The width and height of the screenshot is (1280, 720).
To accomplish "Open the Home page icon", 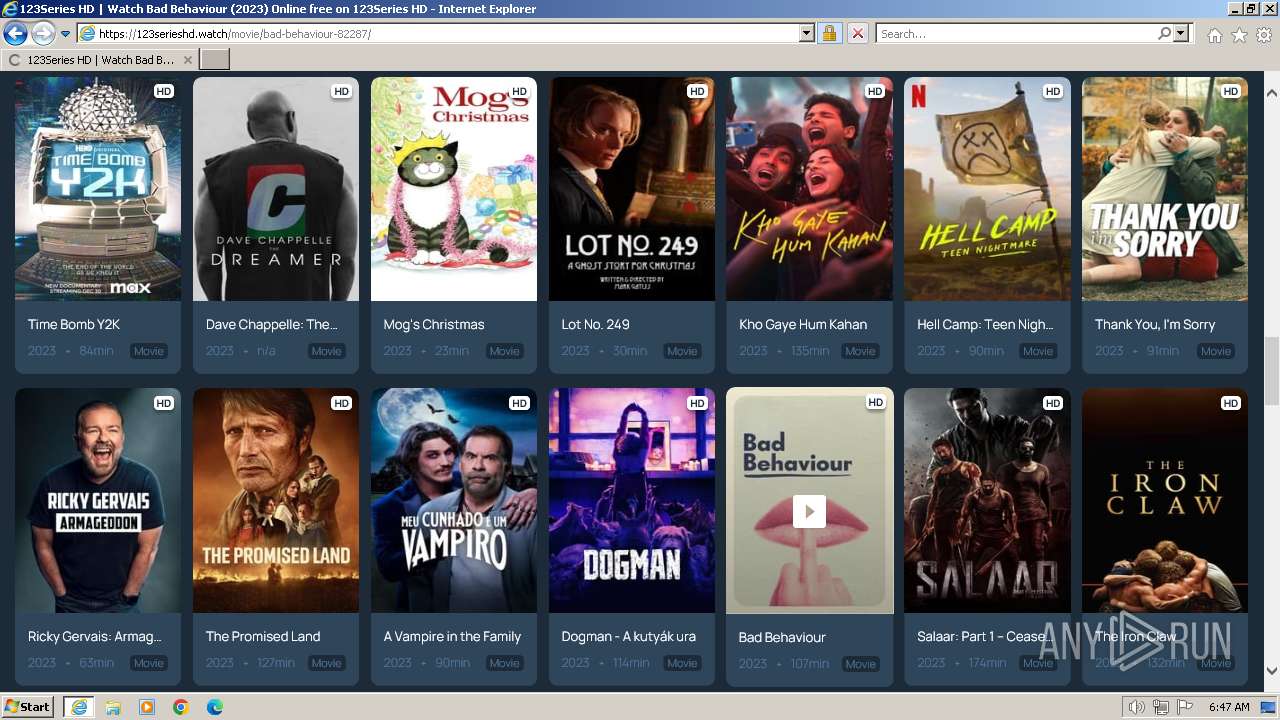I will (1214, 35).
